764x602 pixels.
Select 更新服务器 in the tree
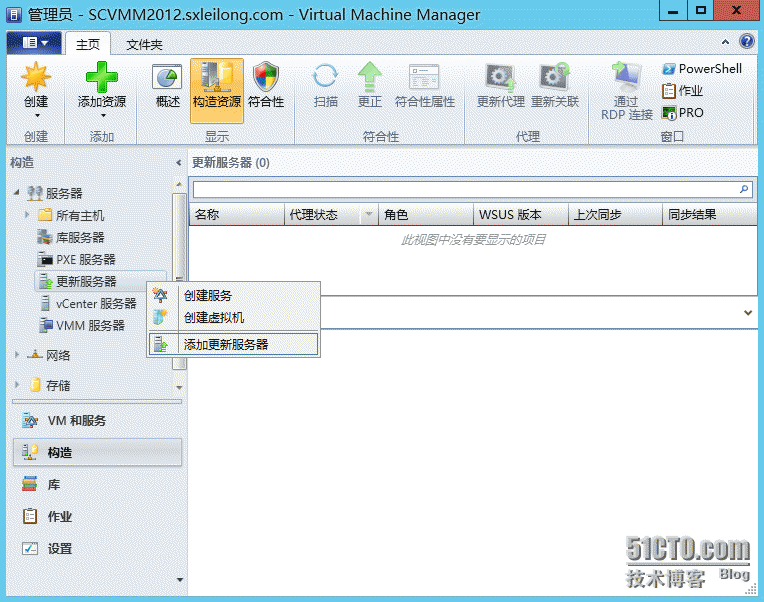(x=101, y=281)
